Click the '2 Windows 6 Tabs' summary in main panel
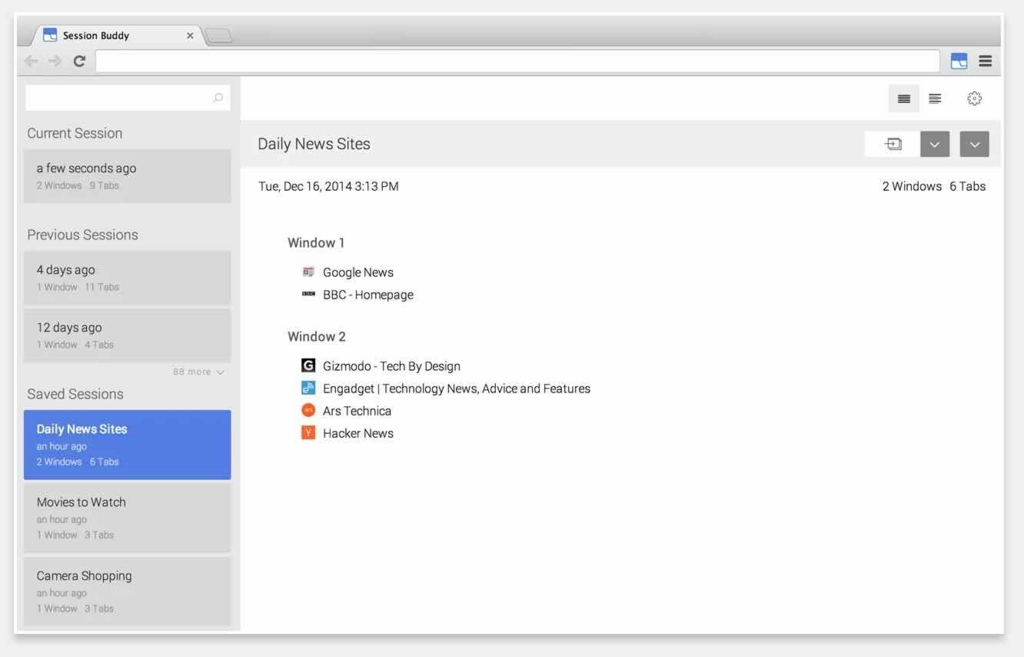Screen dimensions: 1024x657 934,187
